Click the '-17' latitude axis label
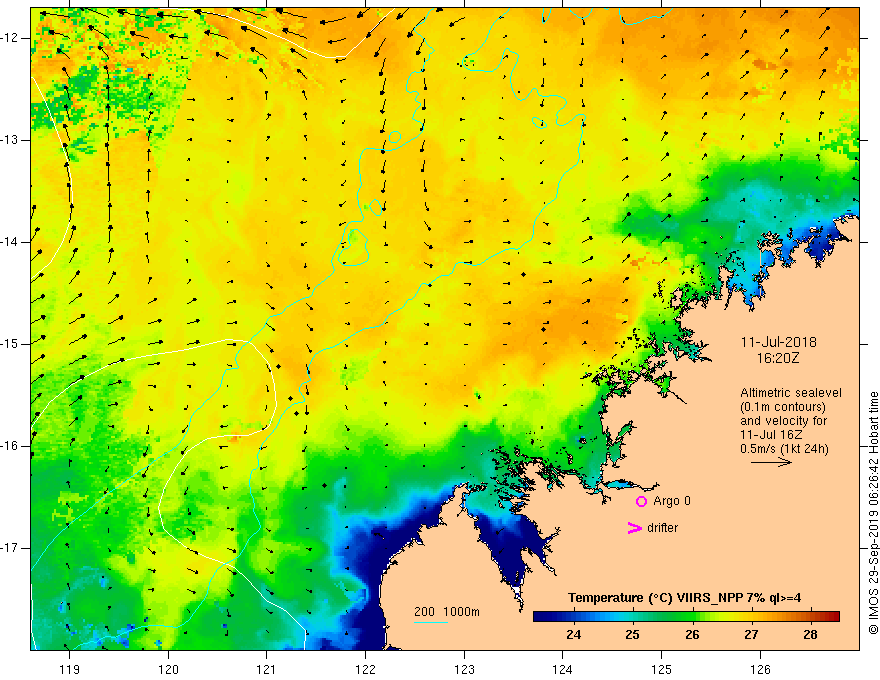Image resolution: width=880 pixels, height=680 pixels. click(x=10, y=548)
